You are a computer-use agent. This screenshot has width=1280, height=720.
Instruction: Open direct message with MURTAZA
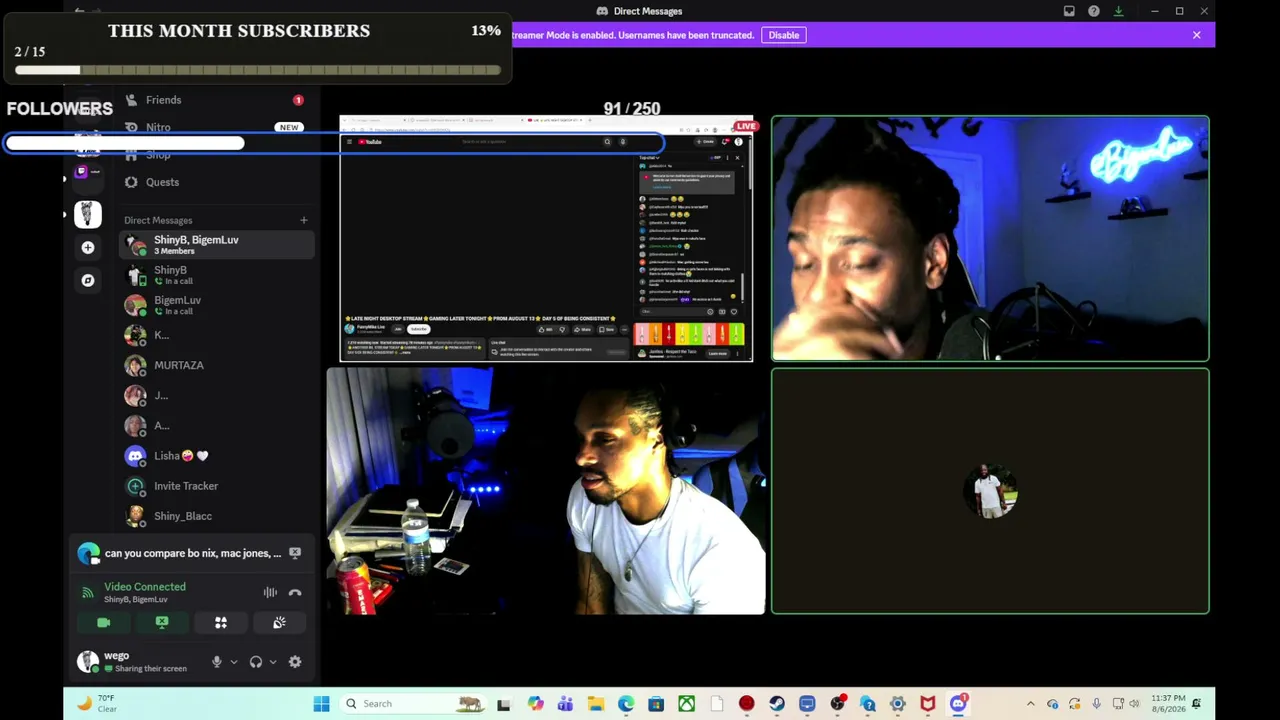pos(217,365)
